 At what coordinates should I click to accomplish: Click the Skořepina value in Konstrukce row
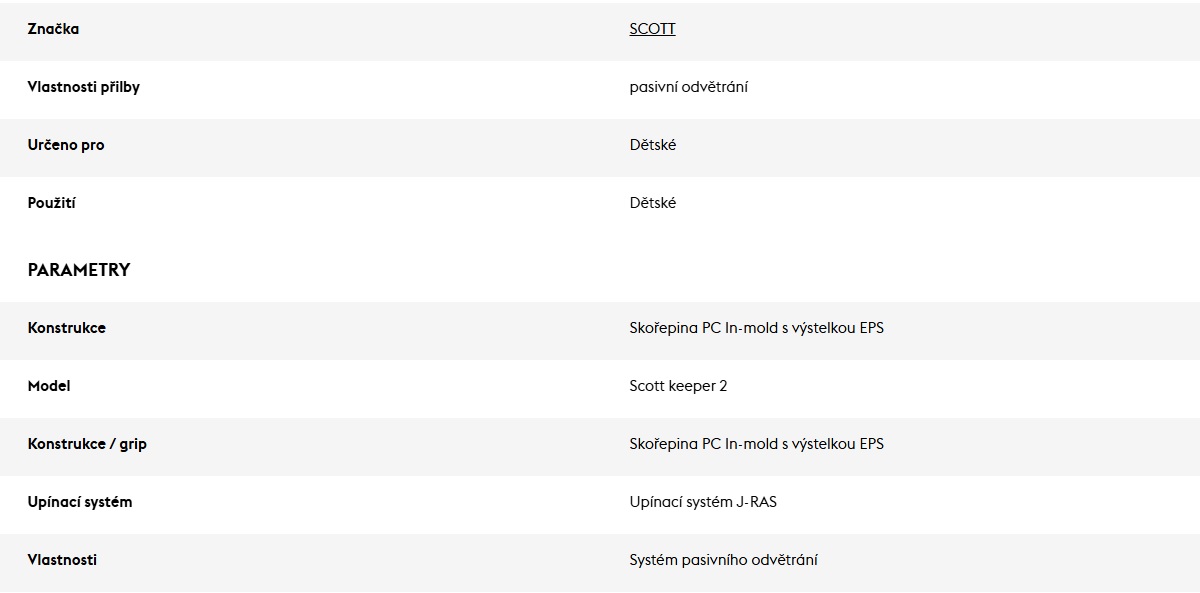click(756, 328)
